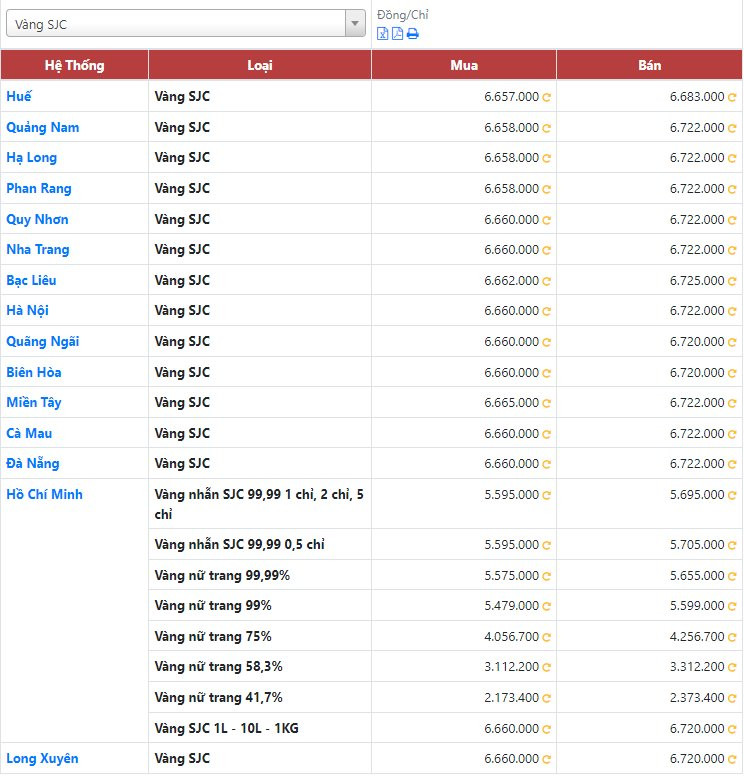
Task: Open the Quãng Ngãi link
Action: click(43, 341)
